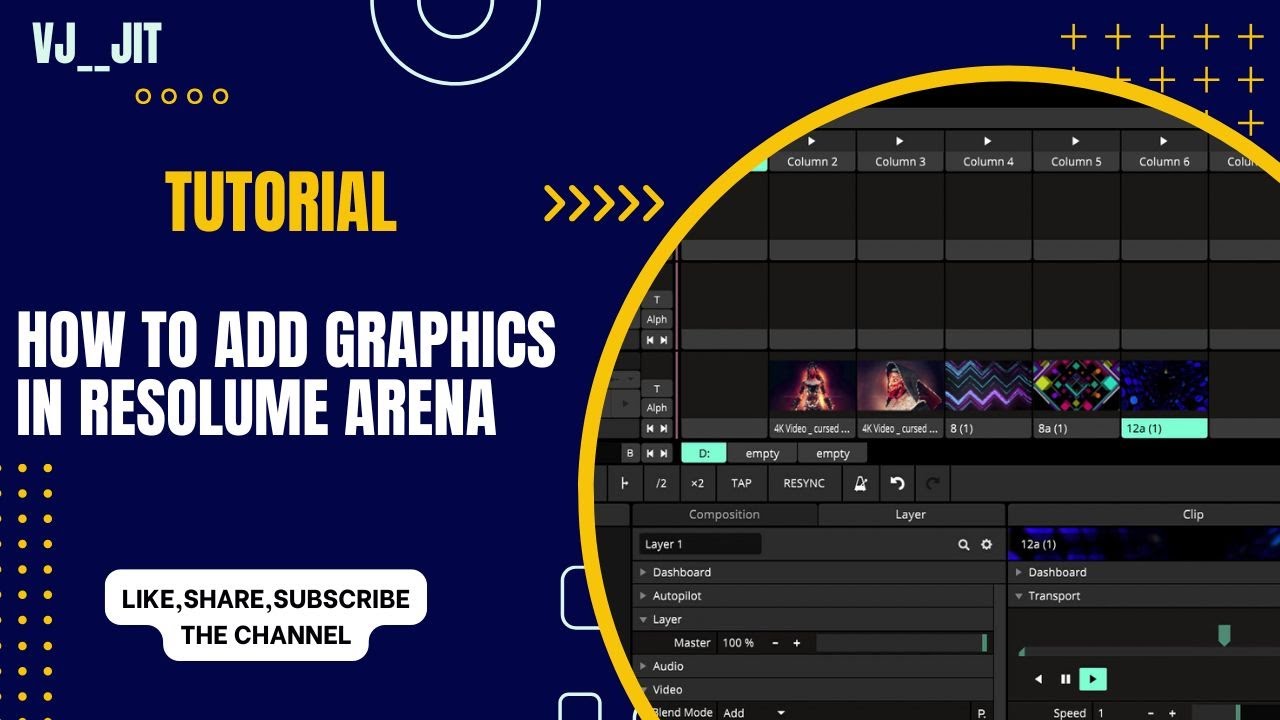The width and height of the screenshot is (1280, 720).
Task: Double the tempo with ×2
Action: 697,483
